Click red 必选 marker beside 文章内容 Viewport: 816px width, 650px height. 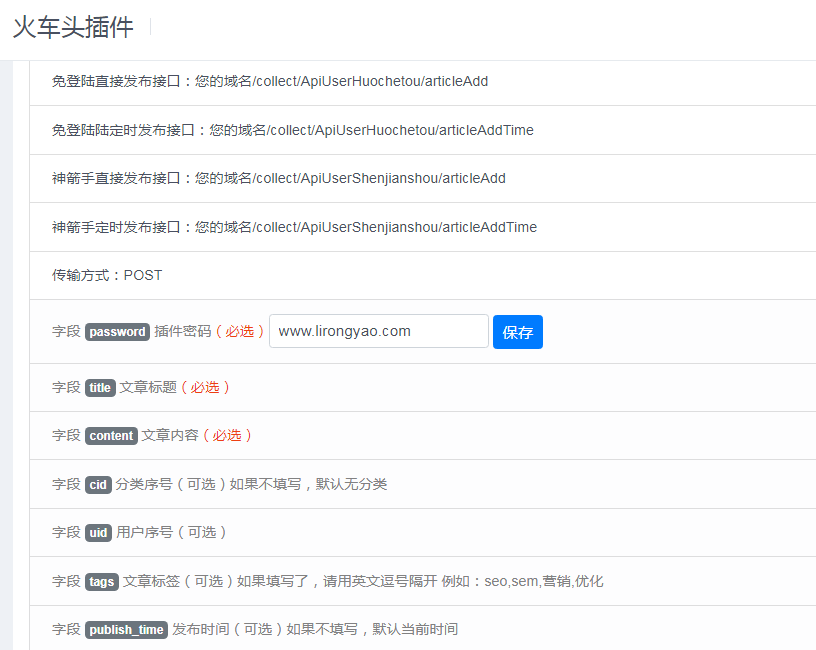click(x=227, y=436)
